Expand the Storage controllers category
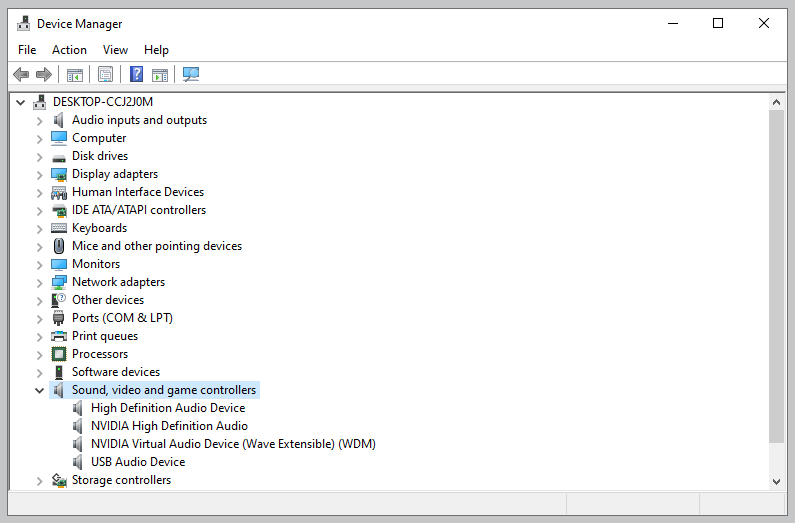Image resolution: width=795 pixels, height=523 pixels. (x=40, y=480)
